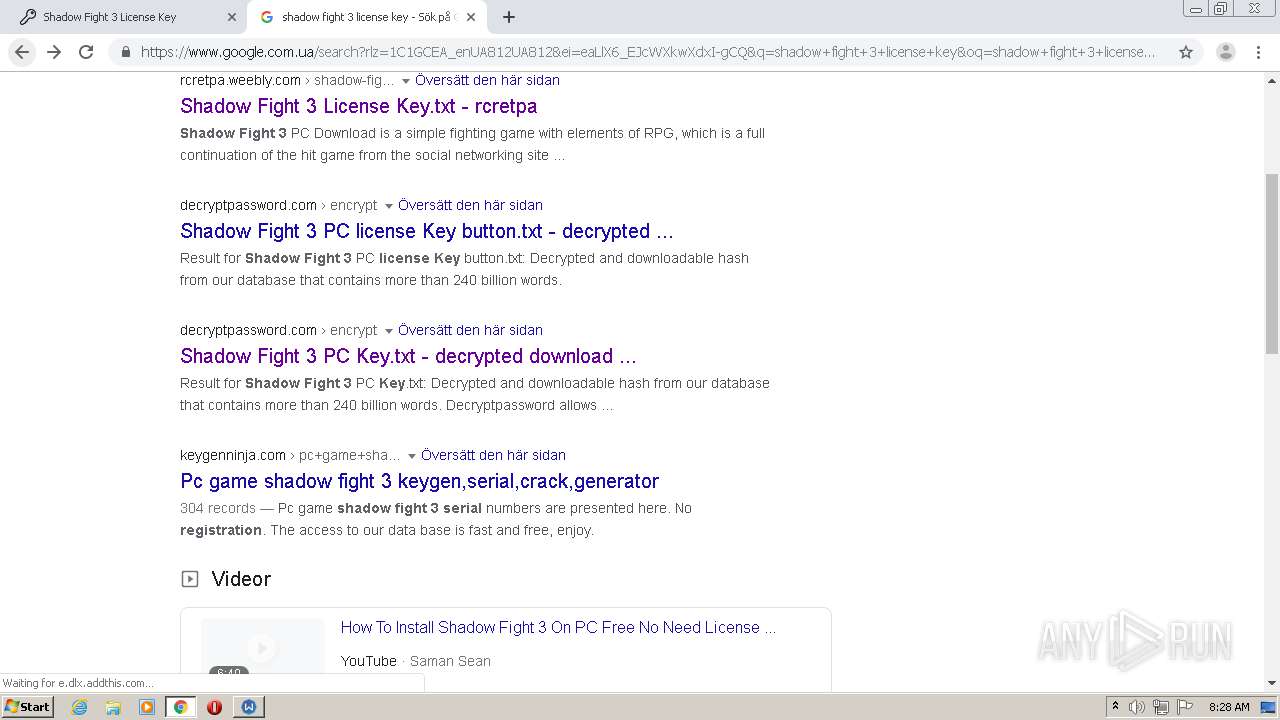1280x720 pixels.
Task: Click the 8:28 AM system clock
Action: click(1229, 707)
